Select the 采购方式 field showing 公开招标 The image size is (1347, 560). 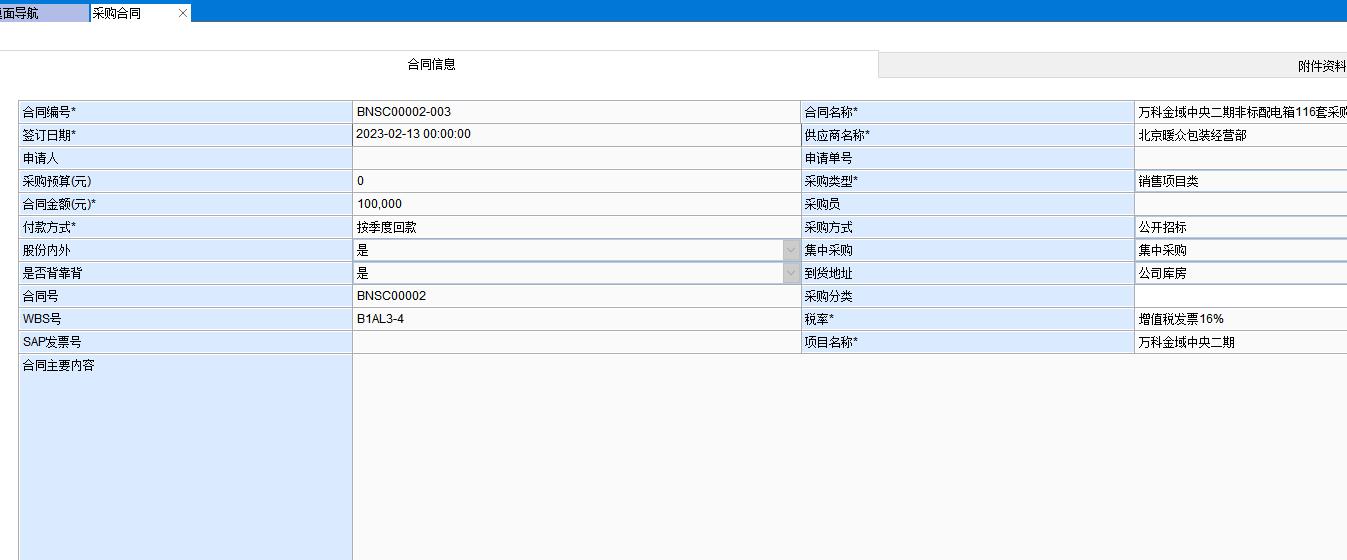coord(1240,227)
